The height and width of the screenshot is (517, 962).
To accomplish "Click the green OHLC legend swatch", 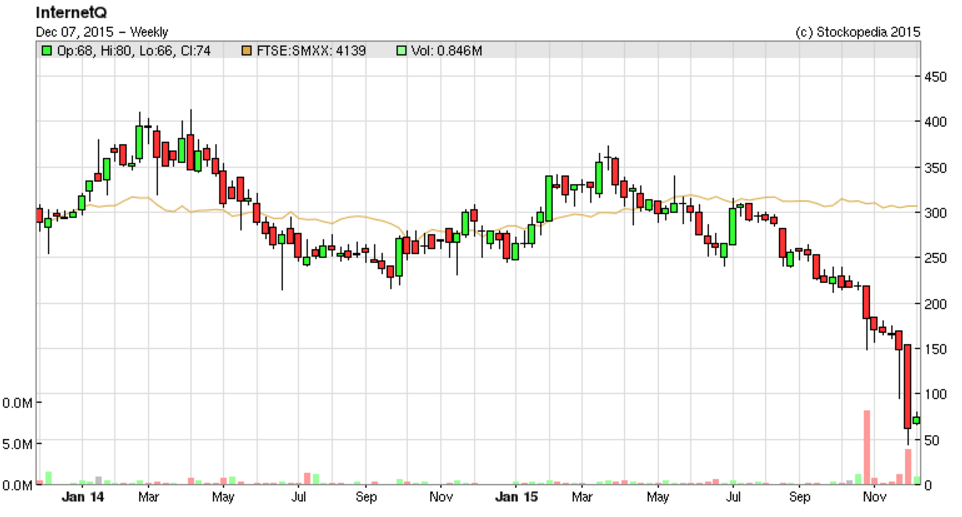I will (47, 51).
